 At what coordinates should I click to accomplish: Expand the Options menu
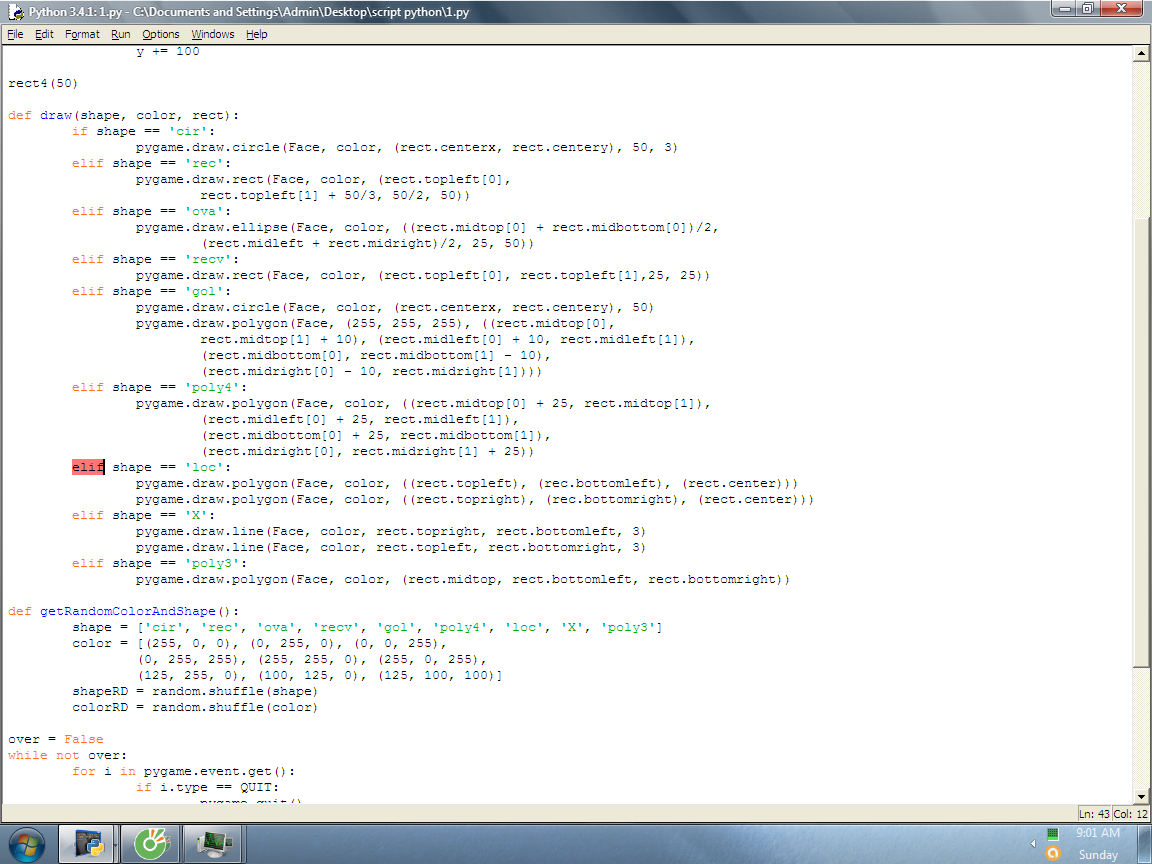(x=160, y=34)
